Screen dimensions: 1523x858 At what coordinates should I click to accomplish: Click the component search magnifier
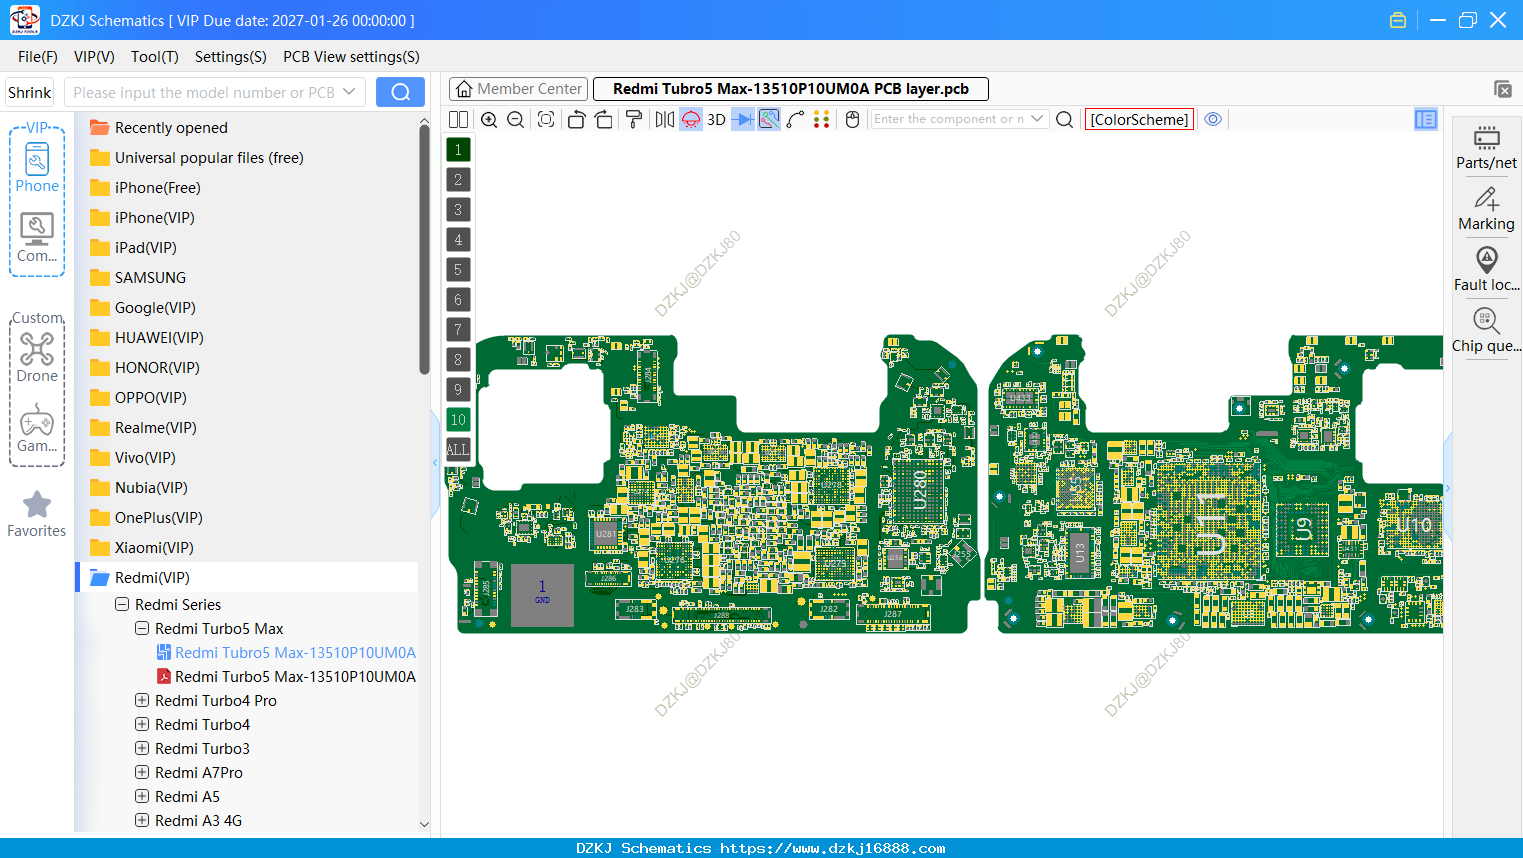(x=1065, y=119)
